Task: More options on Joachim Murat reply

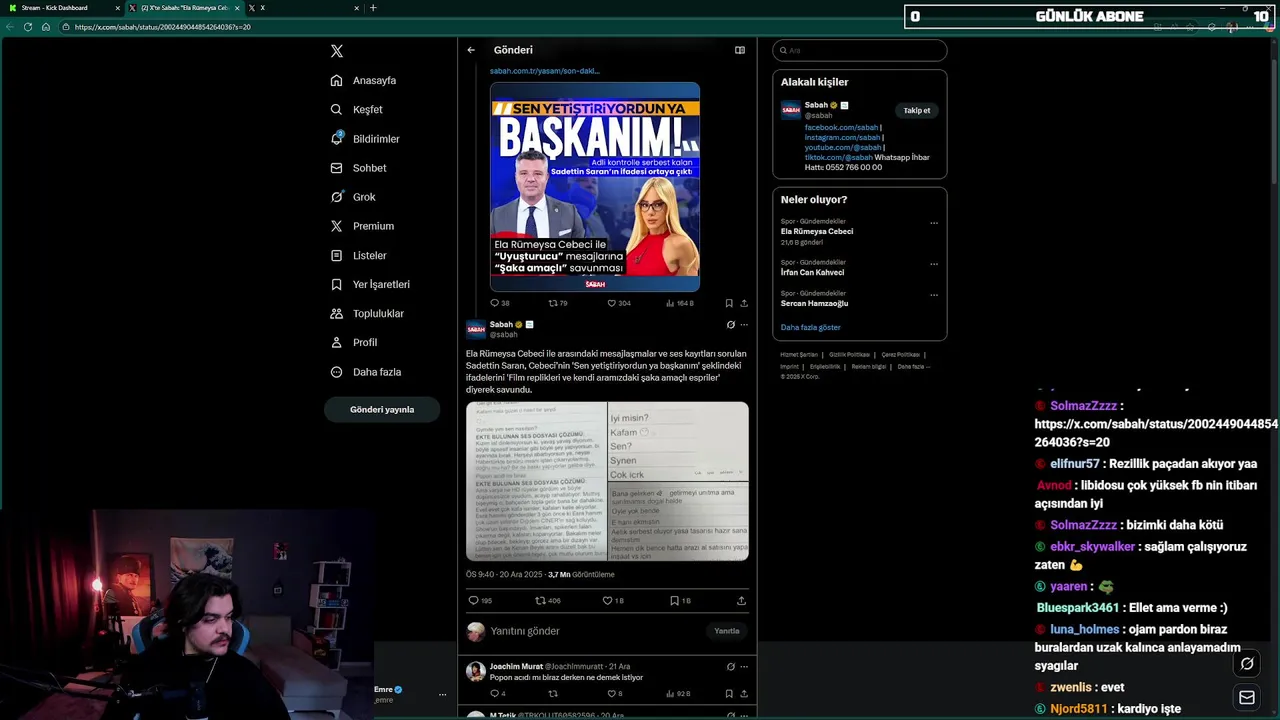Action: click(x=744, y=666)
